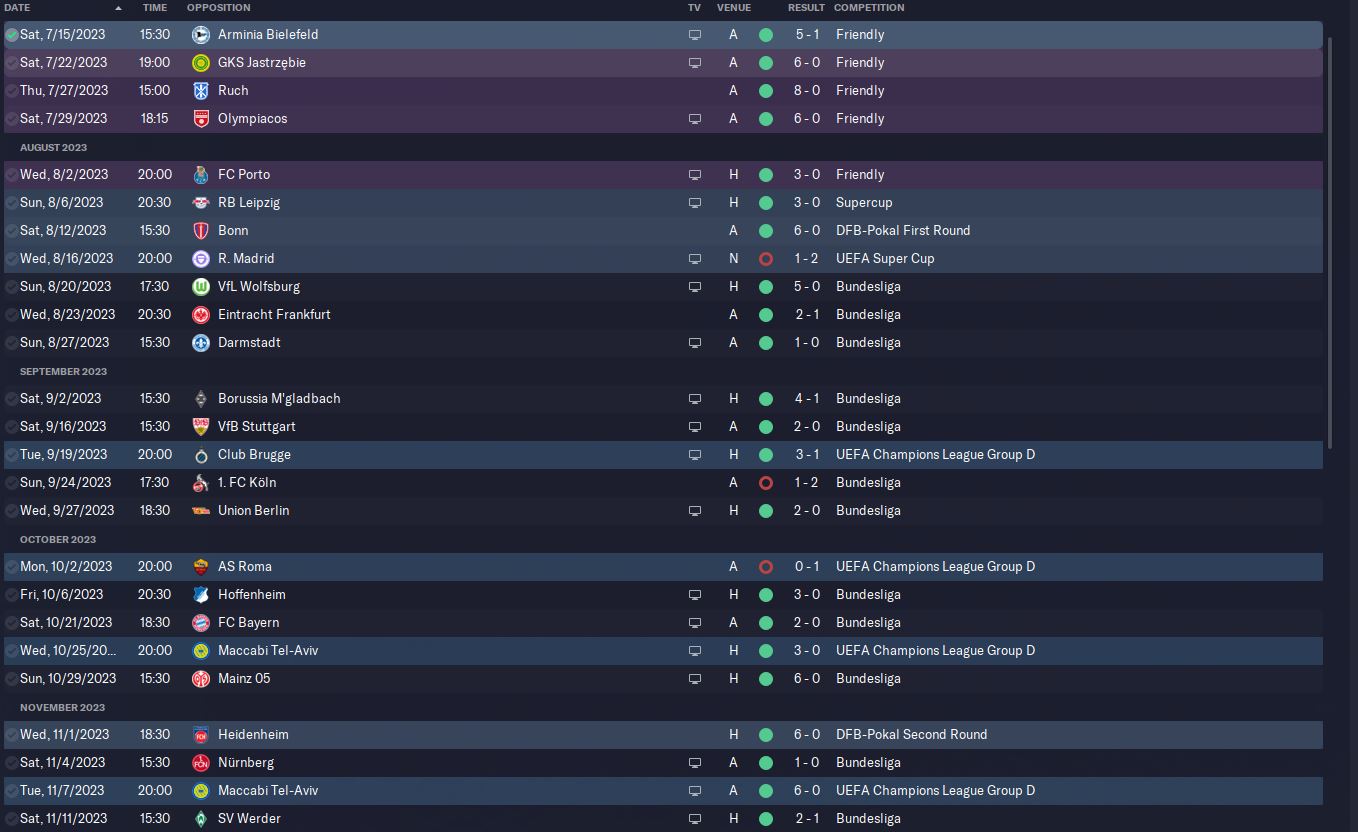Image resolution: width=1358 pixels, height=832 pixels.
Task: Click the AS Roma club crest
Action: point(201,566)
